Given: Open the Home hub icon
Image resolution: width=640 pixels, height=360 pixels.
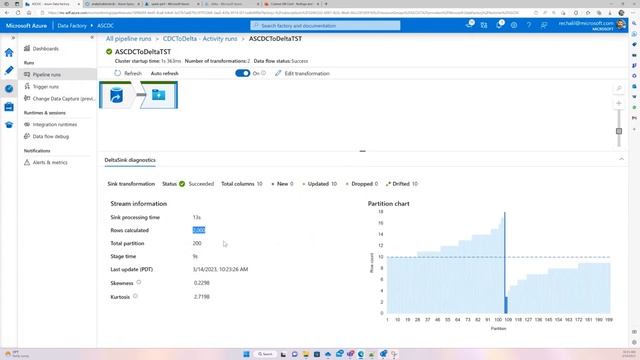Looking at the screenshot, I should [x=9, y=52].
